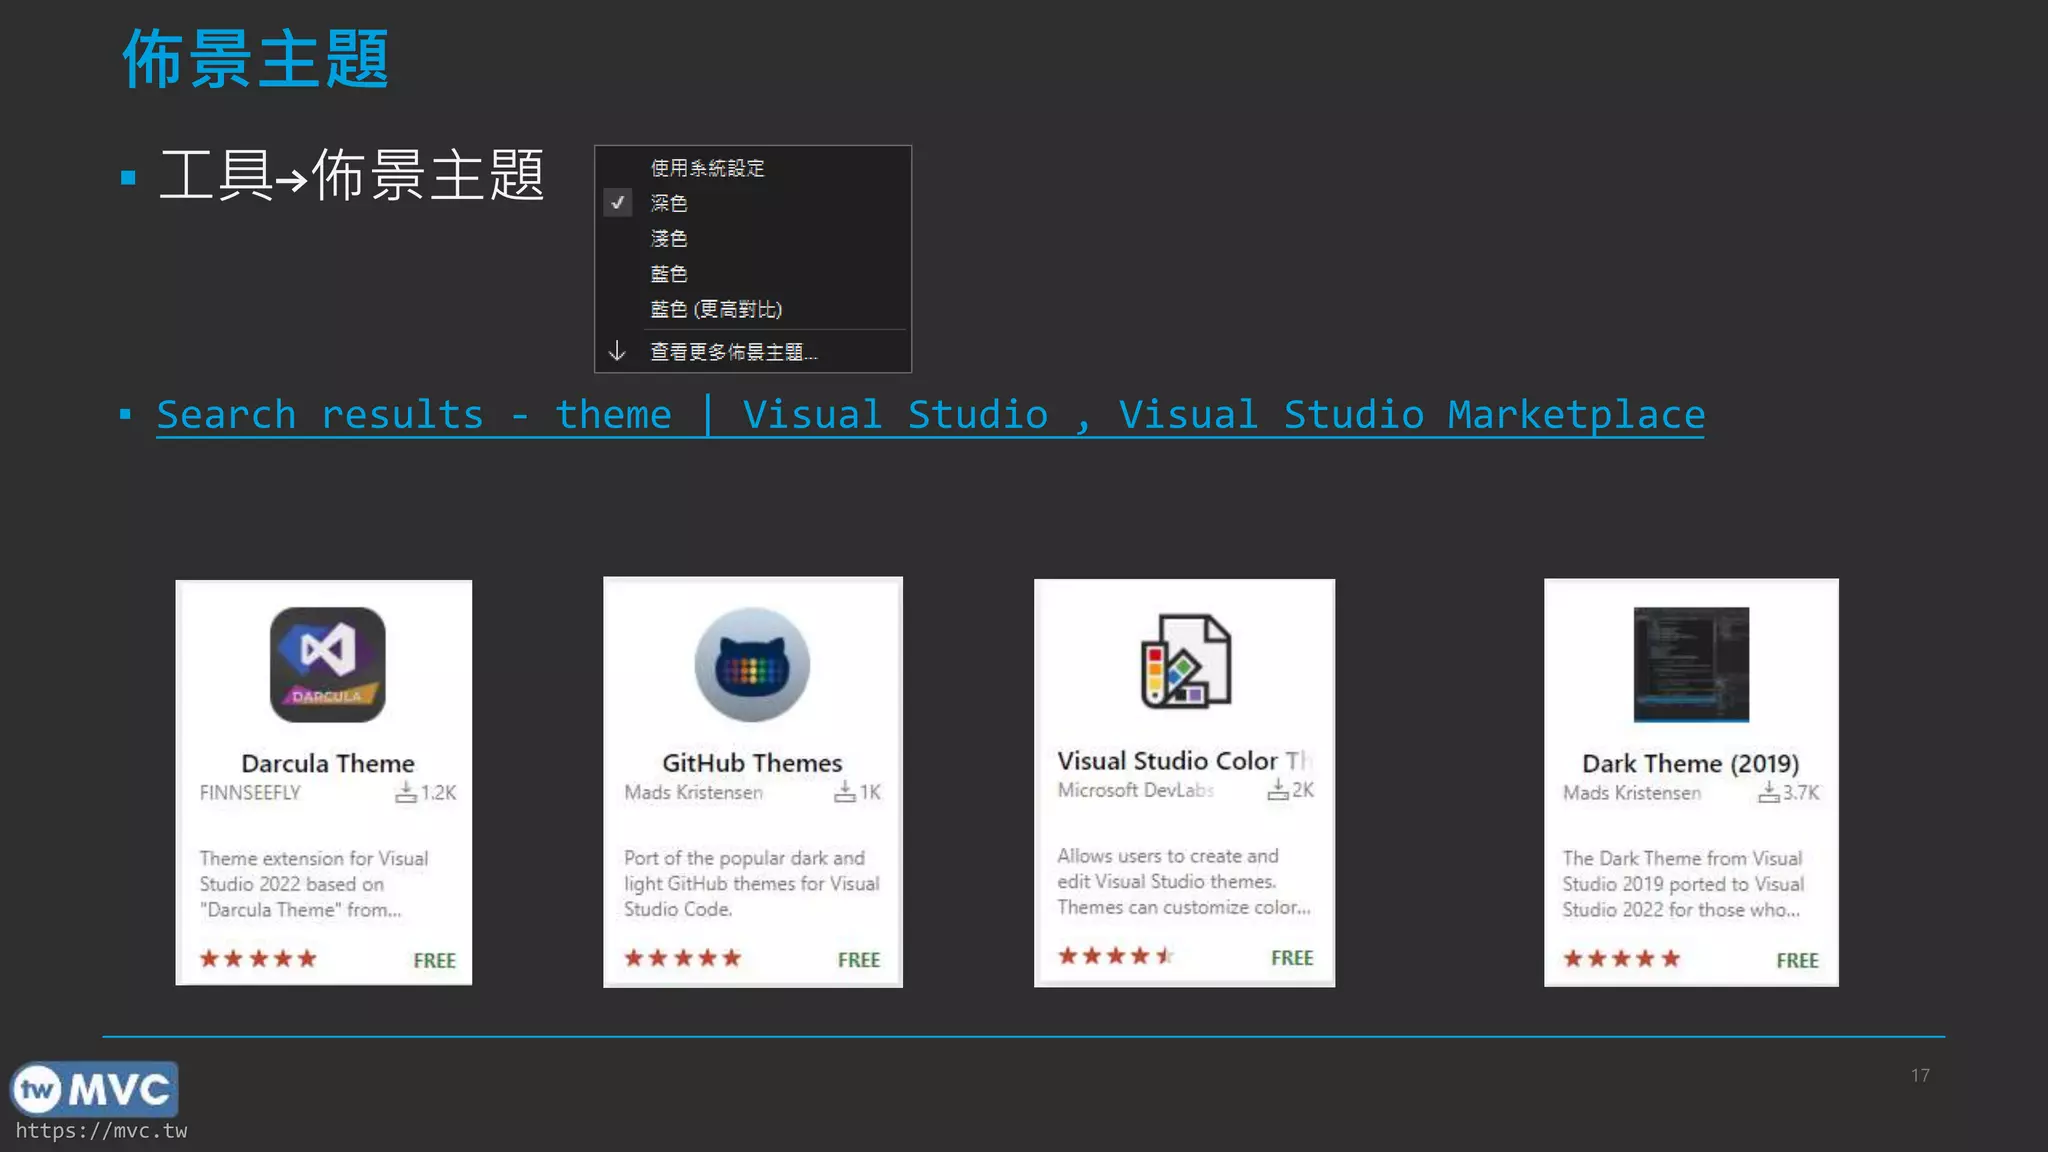Open 查看更多佈景主題... menu entry
The width and height of the screenshot is (2048, 1152).
point(734,352)
